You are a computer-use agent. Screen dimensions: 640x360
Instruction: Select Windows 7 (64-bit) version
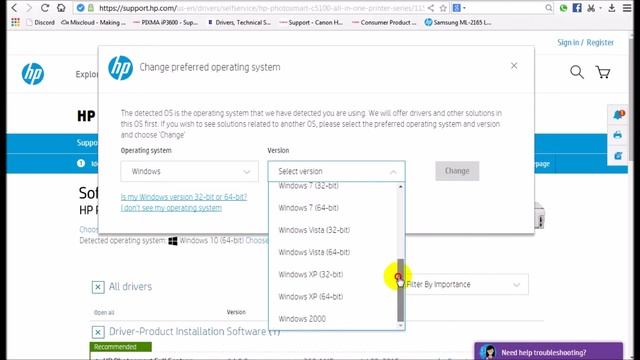309,208
